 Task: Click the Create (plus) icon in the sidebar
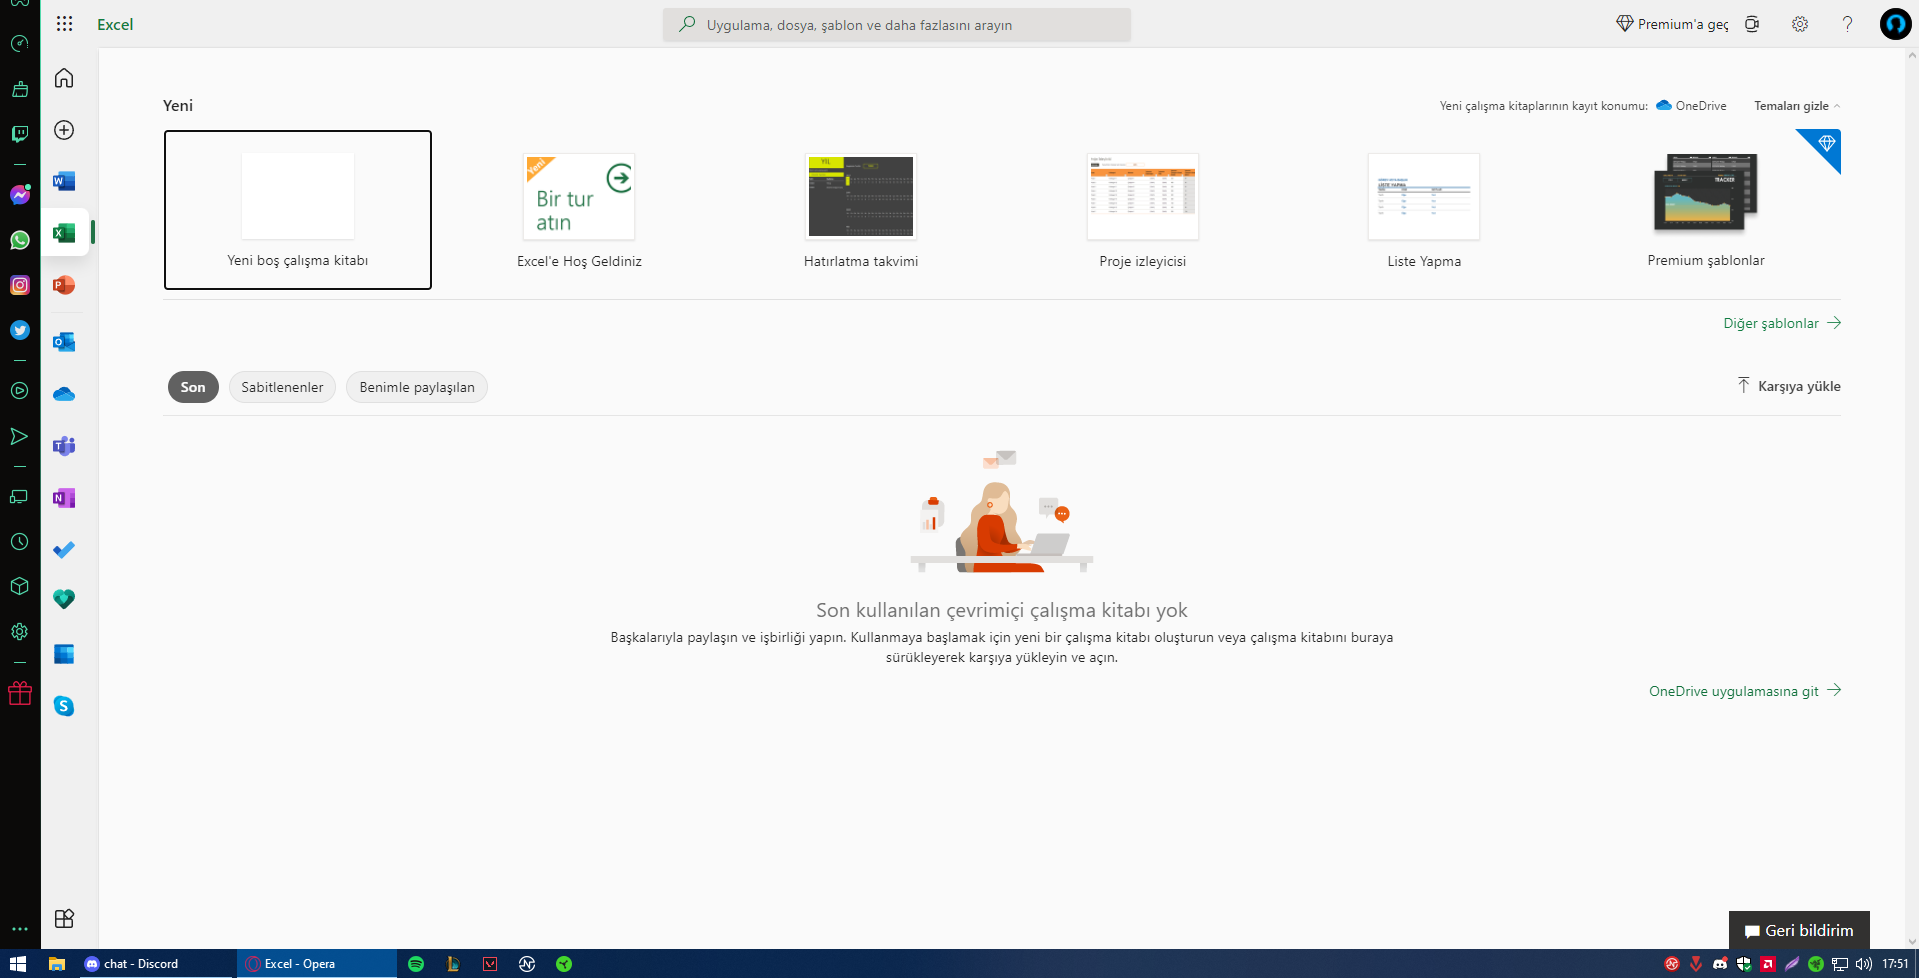pyautogui.click(x=64, y=130)
